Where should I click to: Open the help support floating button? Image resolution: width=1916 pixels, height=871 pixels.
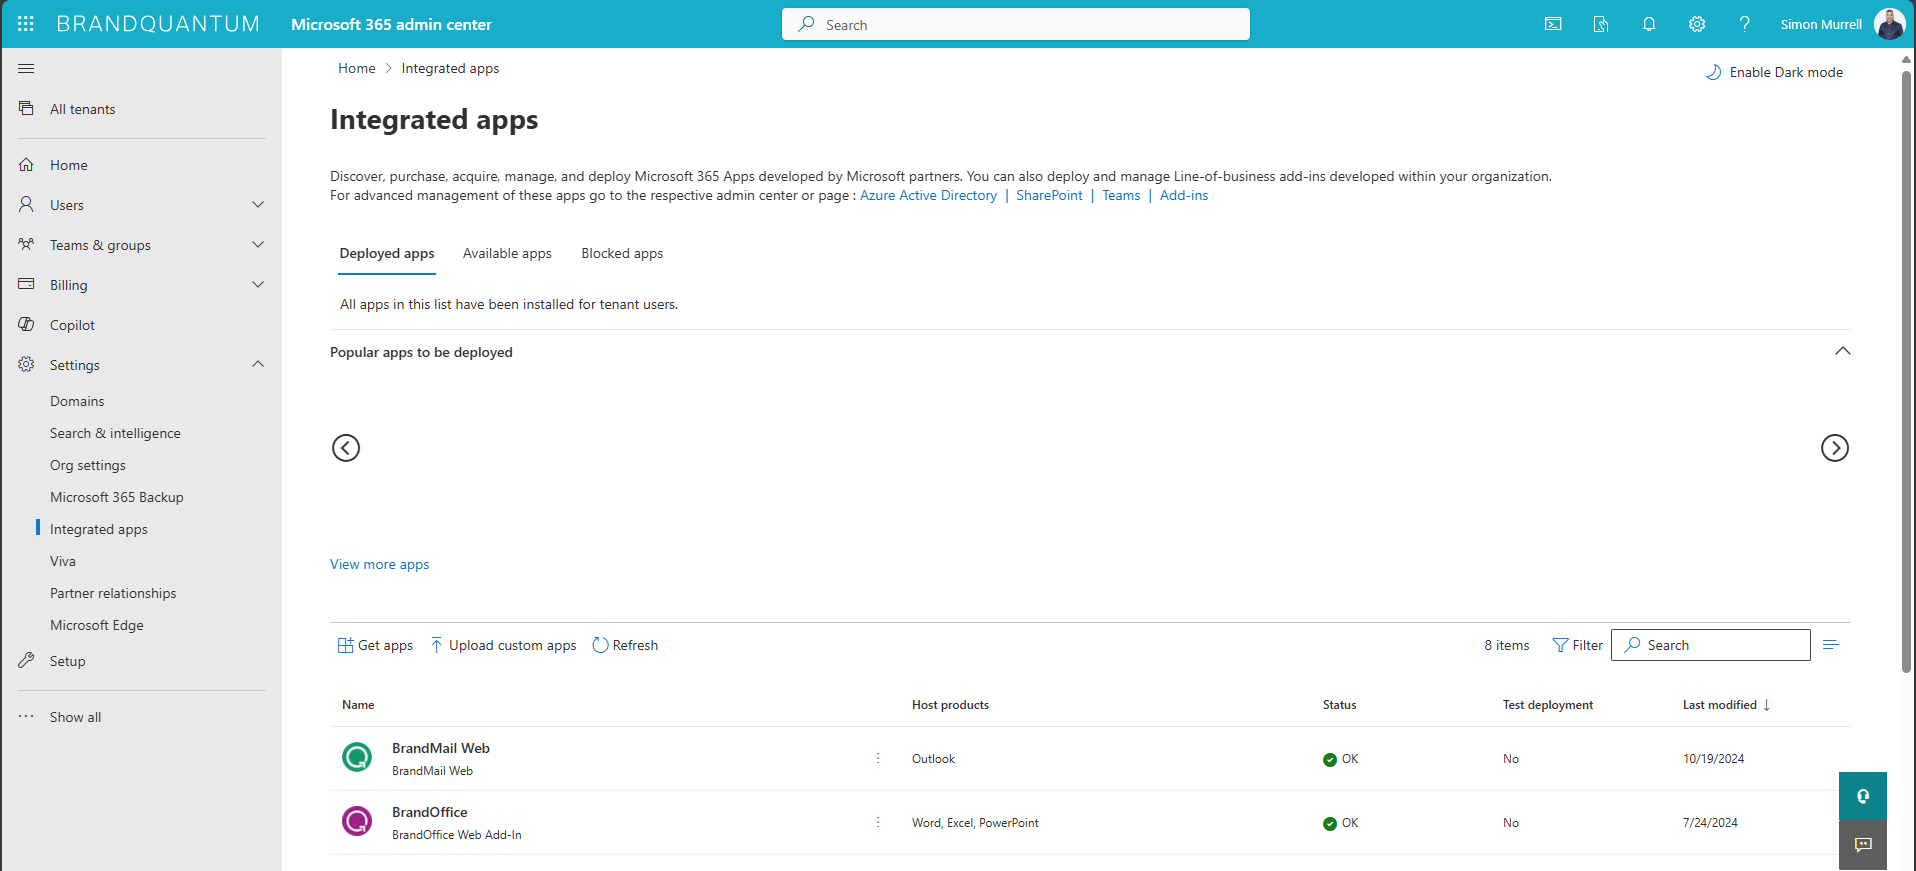click(x=1863, y=796)
